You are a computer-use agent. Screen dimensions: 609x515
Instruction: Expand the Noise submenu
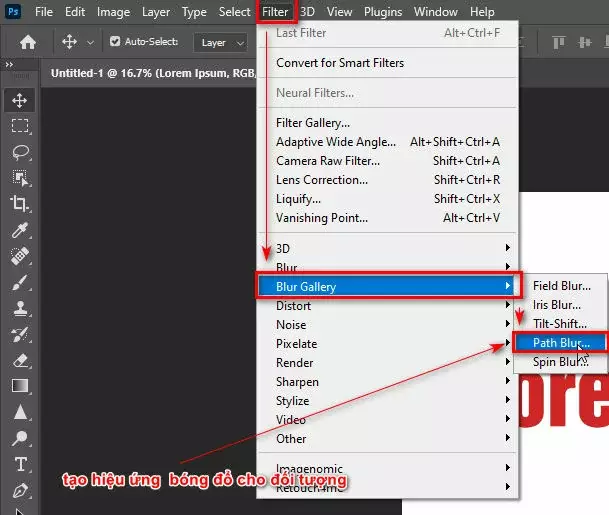tap(388, 324)
